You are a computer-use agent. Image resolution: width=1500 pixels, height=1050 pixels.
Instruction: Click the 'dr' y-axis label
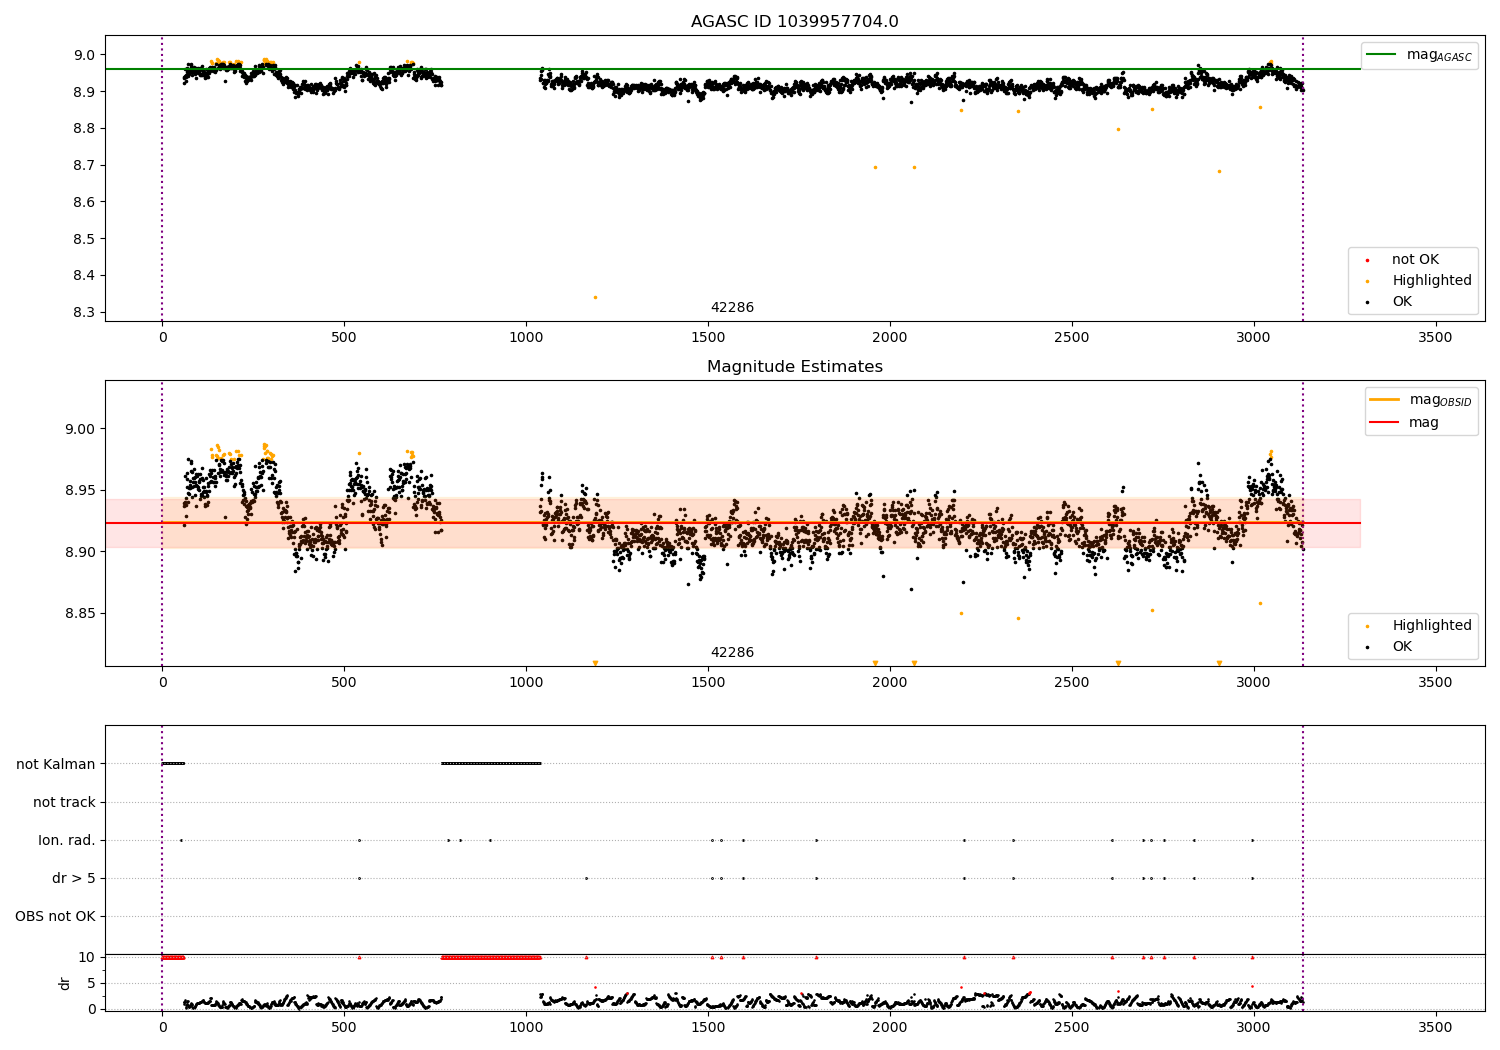[65, 983]
